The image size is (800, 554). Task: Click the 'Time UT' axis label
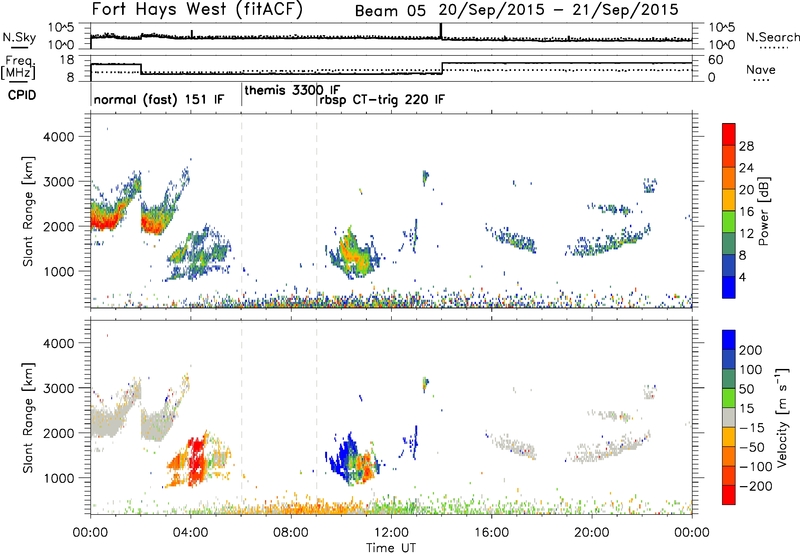pyautogui.click(x=391, y=548)
